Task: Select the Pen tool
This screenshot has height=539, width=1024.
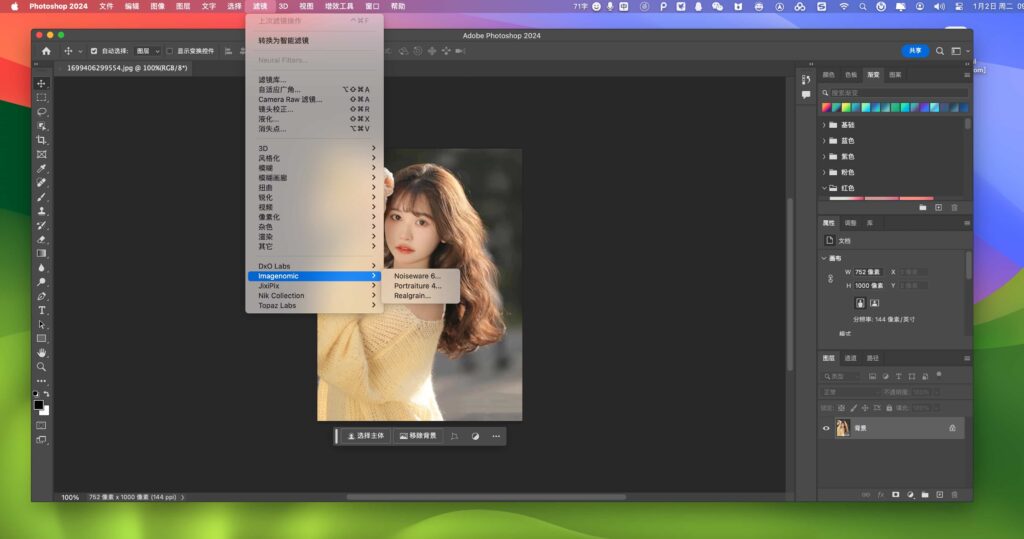Action: coord(41,296)
